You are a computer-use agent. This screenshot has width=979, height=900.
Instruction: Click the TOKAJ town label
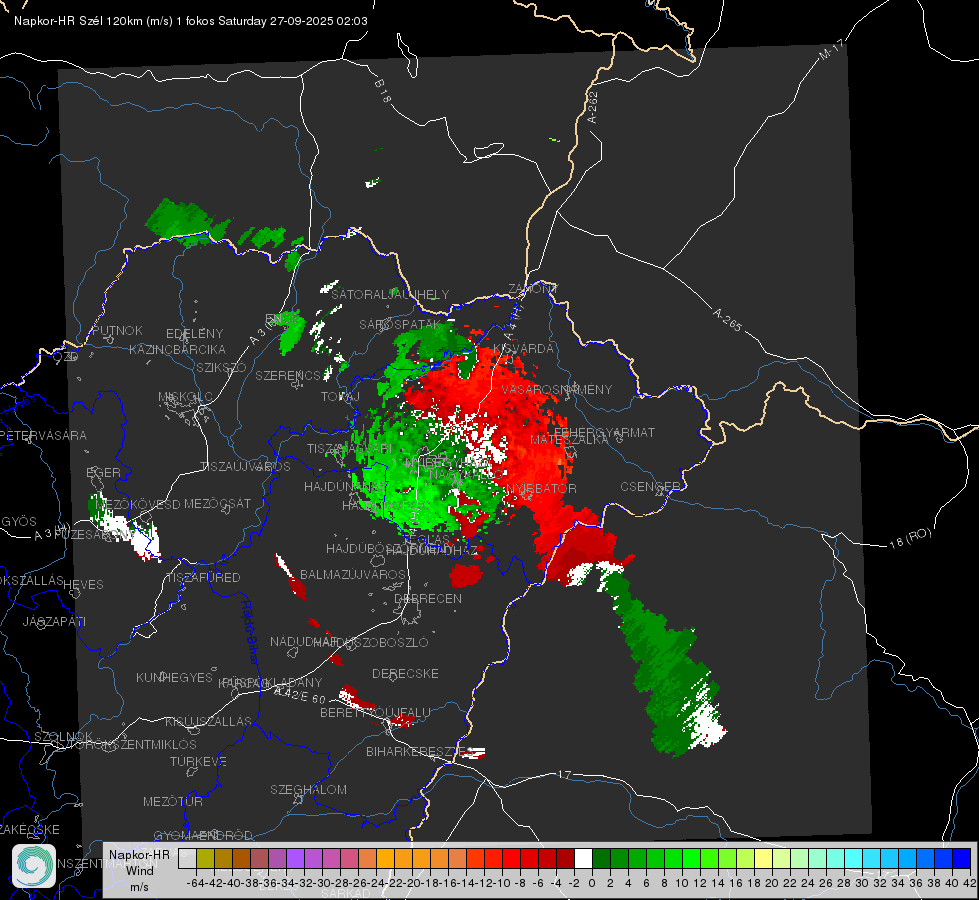340,397
